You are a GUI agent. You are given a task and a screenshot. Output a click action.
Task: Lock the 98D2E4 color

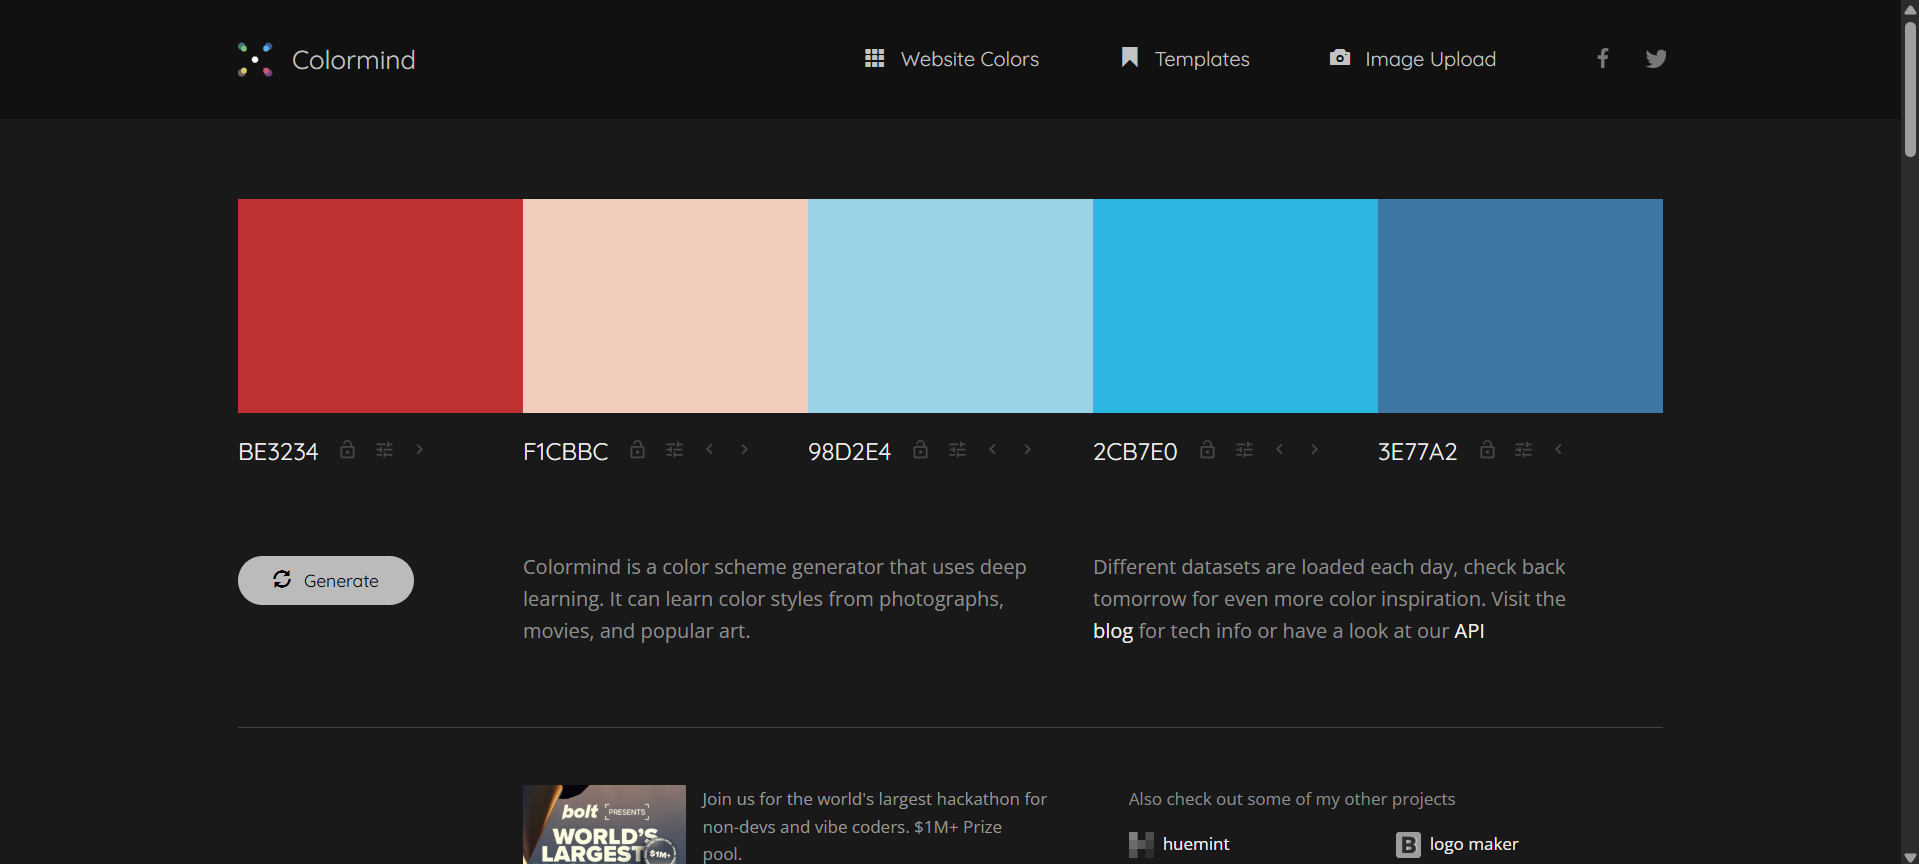click(920, 450)
